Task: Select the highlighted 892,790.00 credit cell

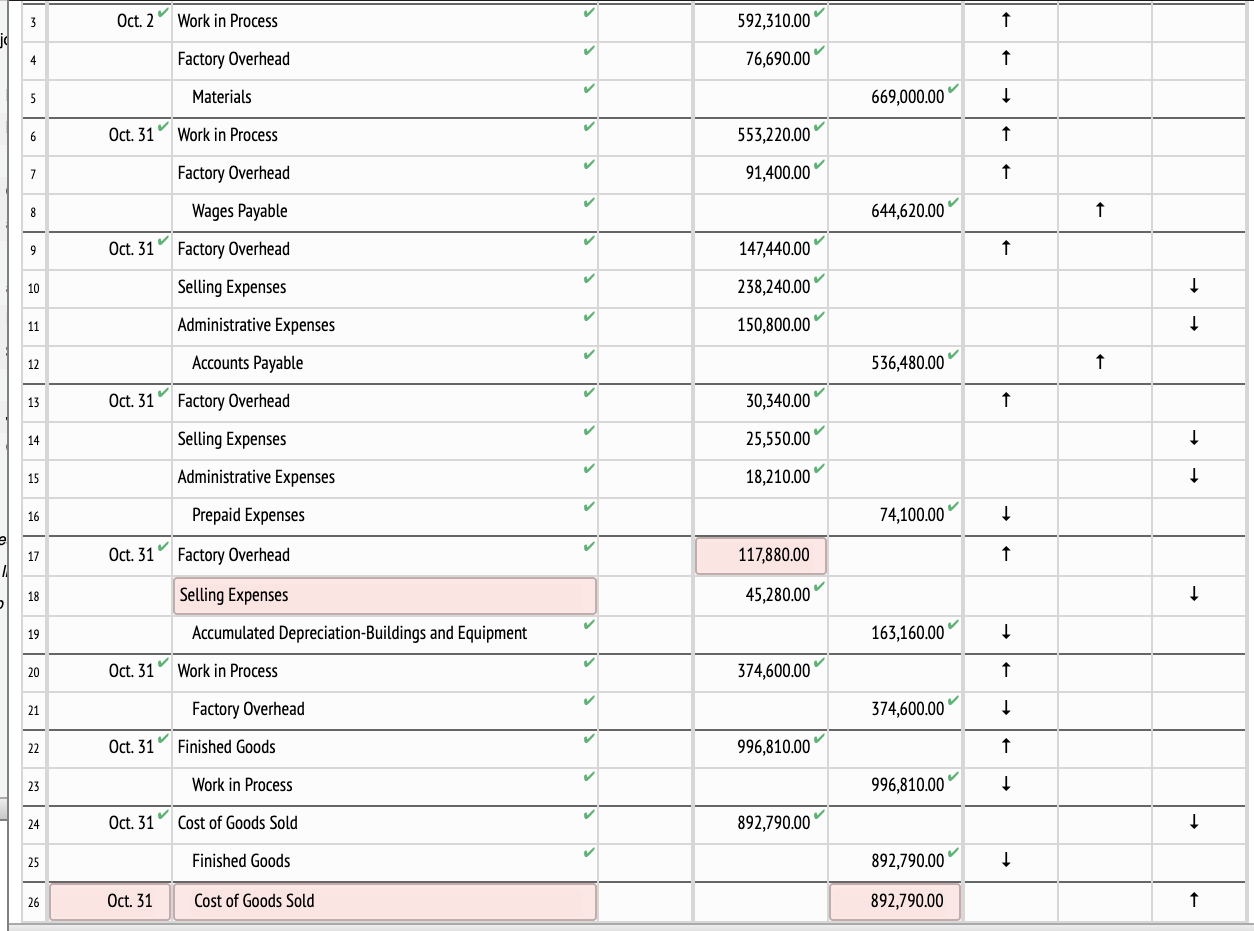Action: click(895, 901)
